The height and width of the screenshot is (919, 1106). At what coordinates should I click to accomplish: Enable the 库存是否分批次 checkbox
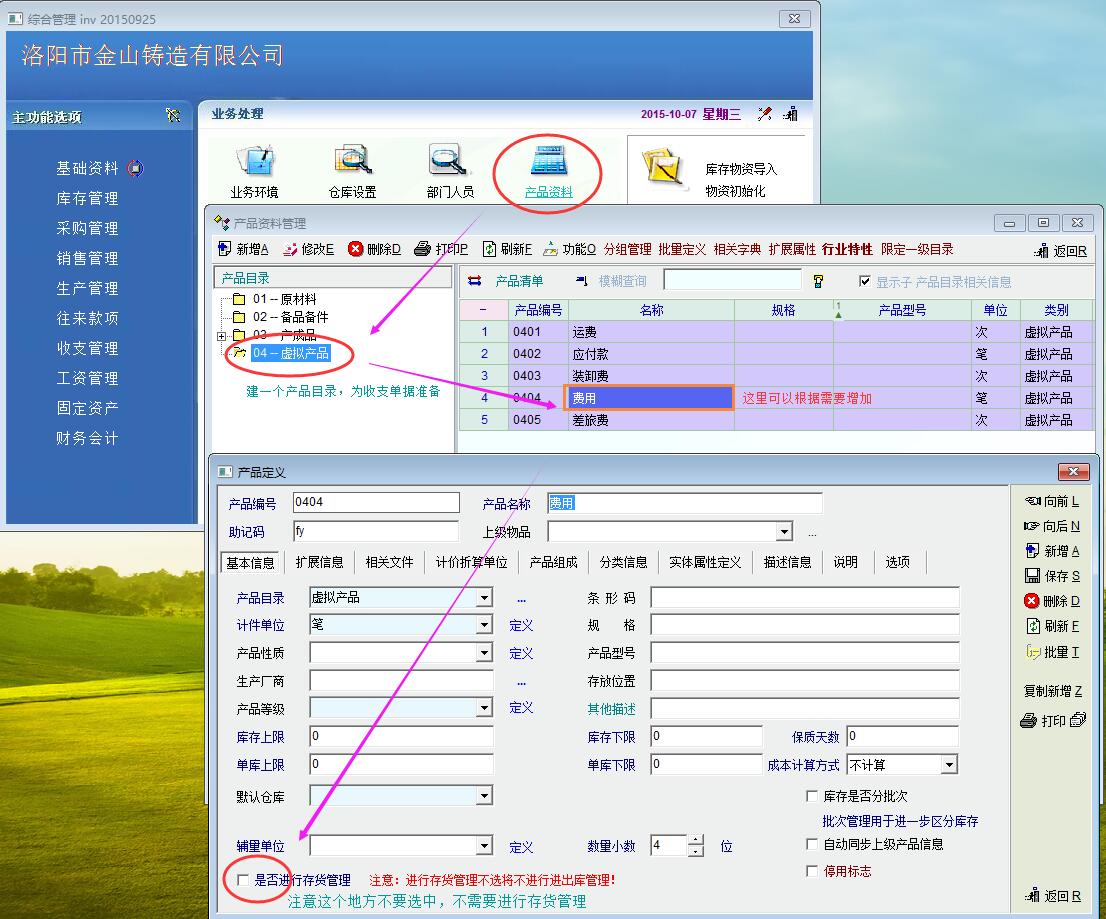tap(812, 797)
